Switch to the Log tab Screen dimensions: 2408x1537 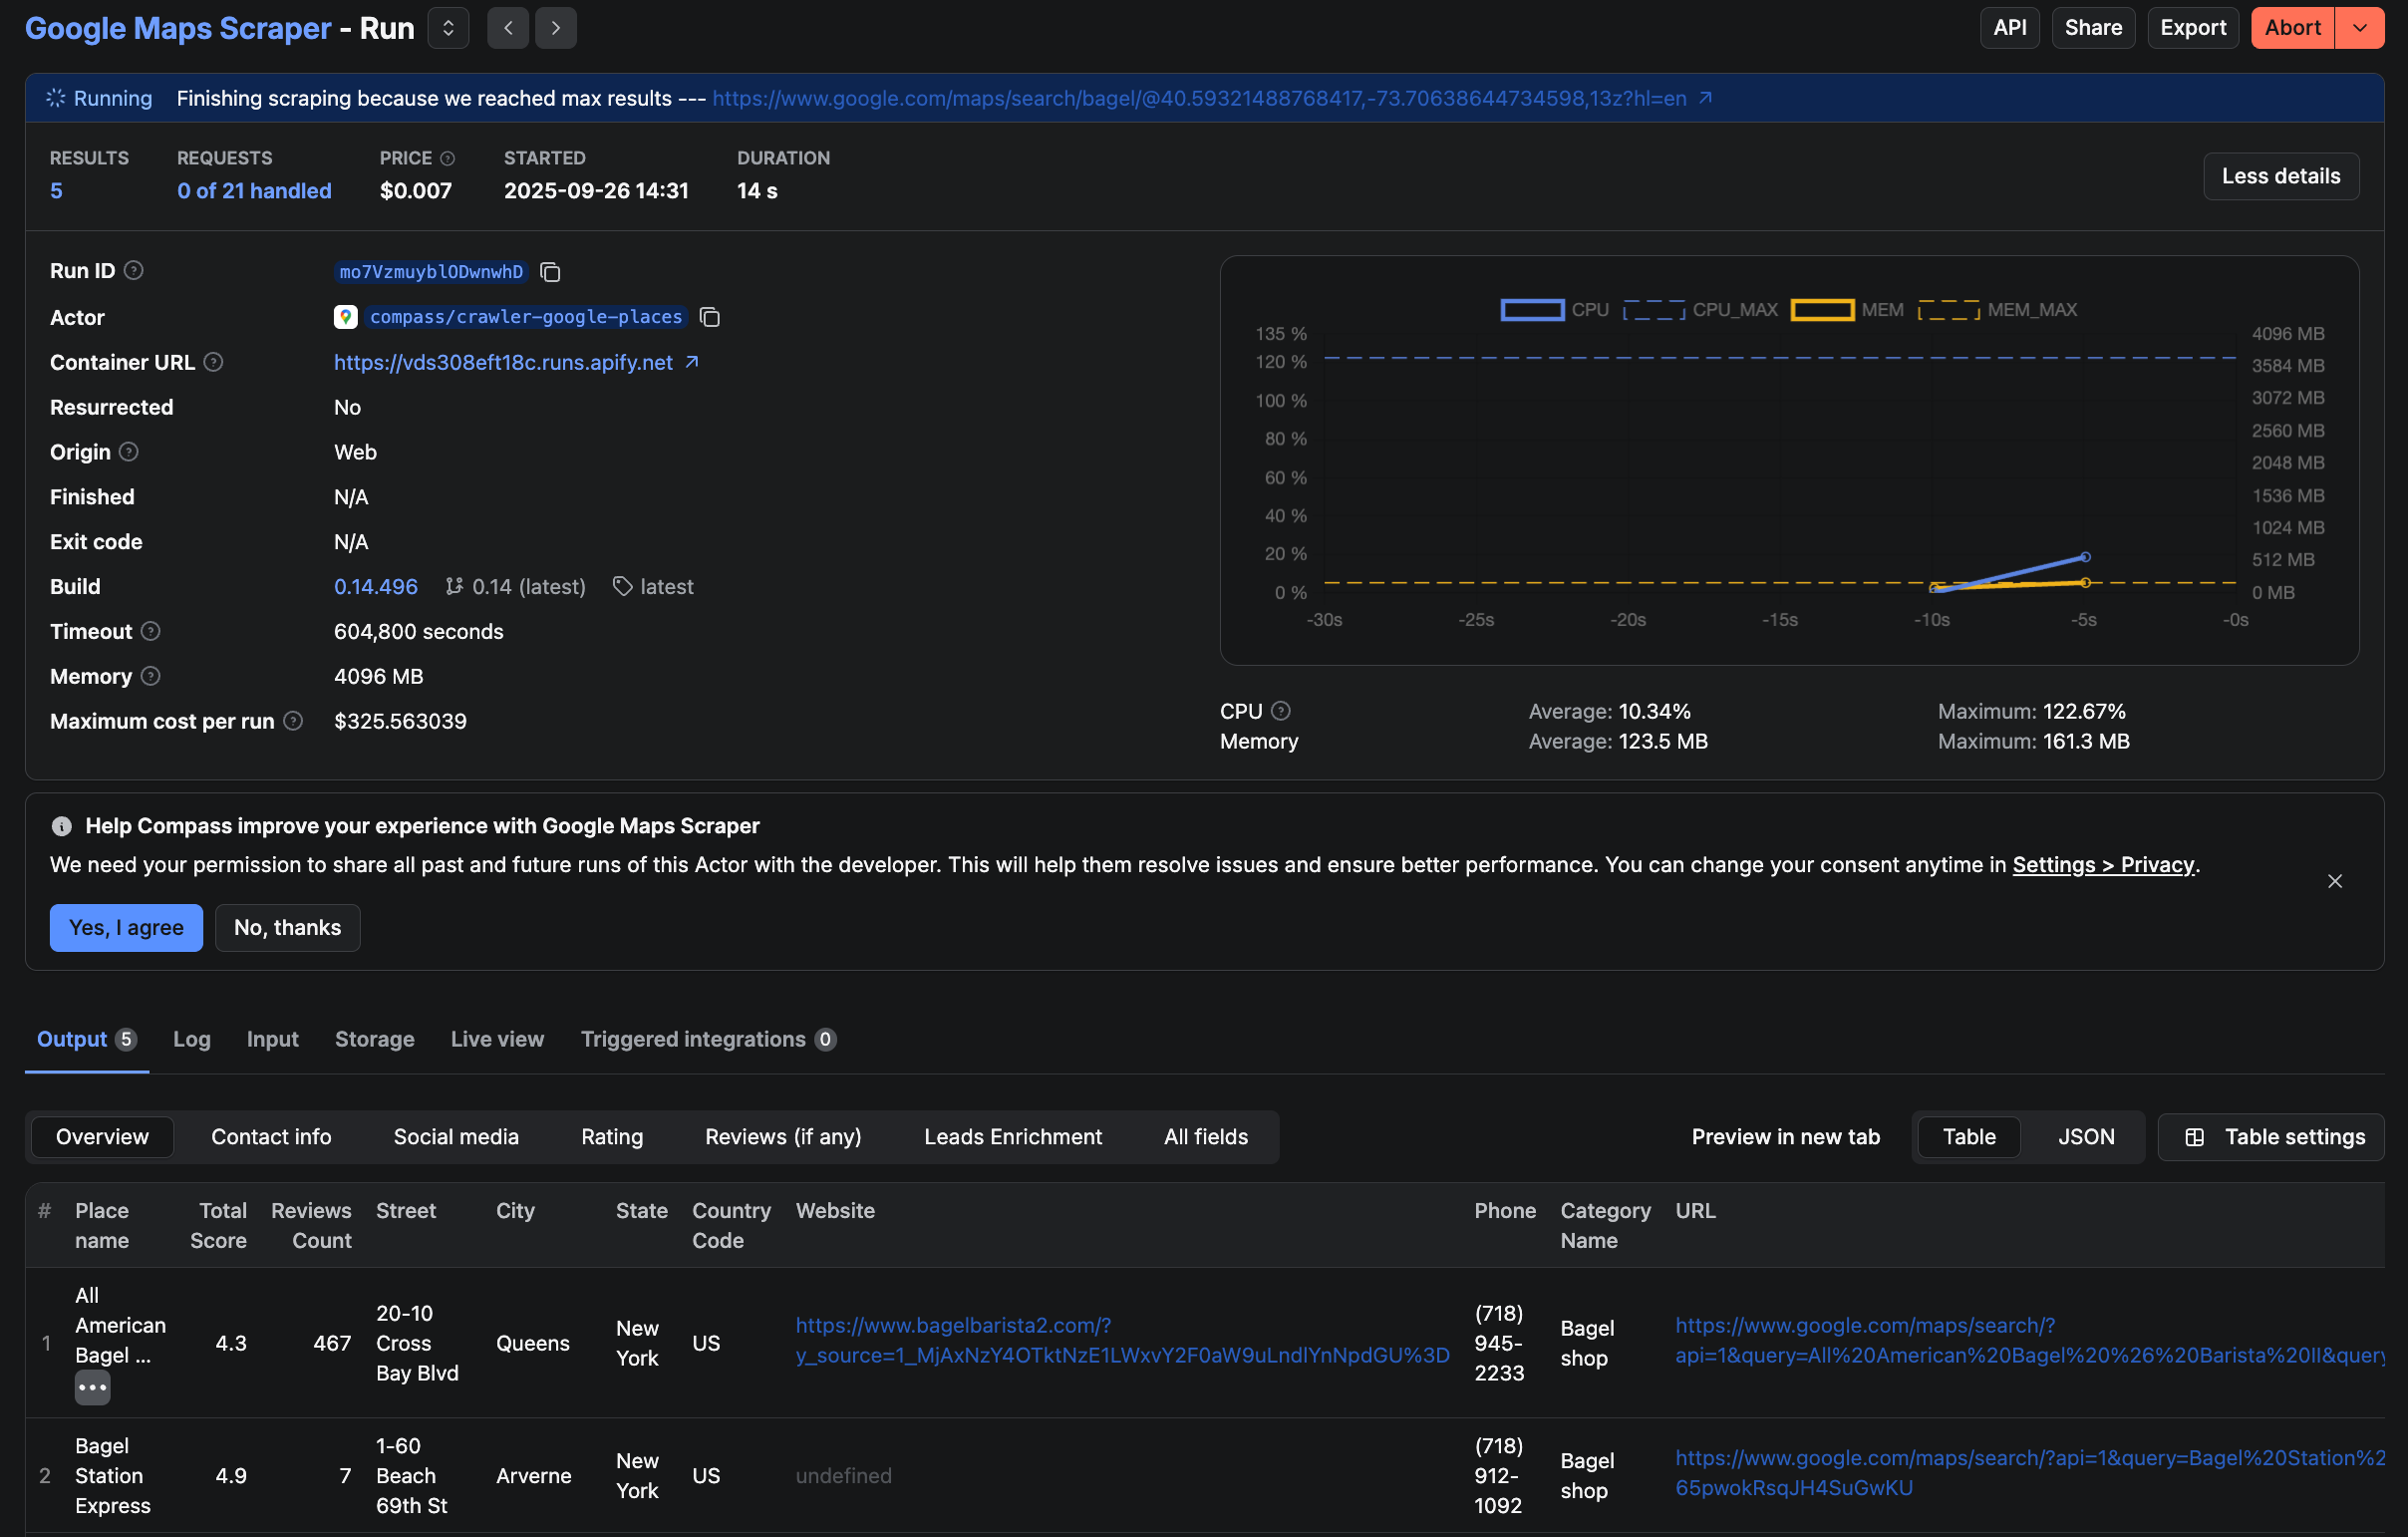click(x=191, y=1039)
